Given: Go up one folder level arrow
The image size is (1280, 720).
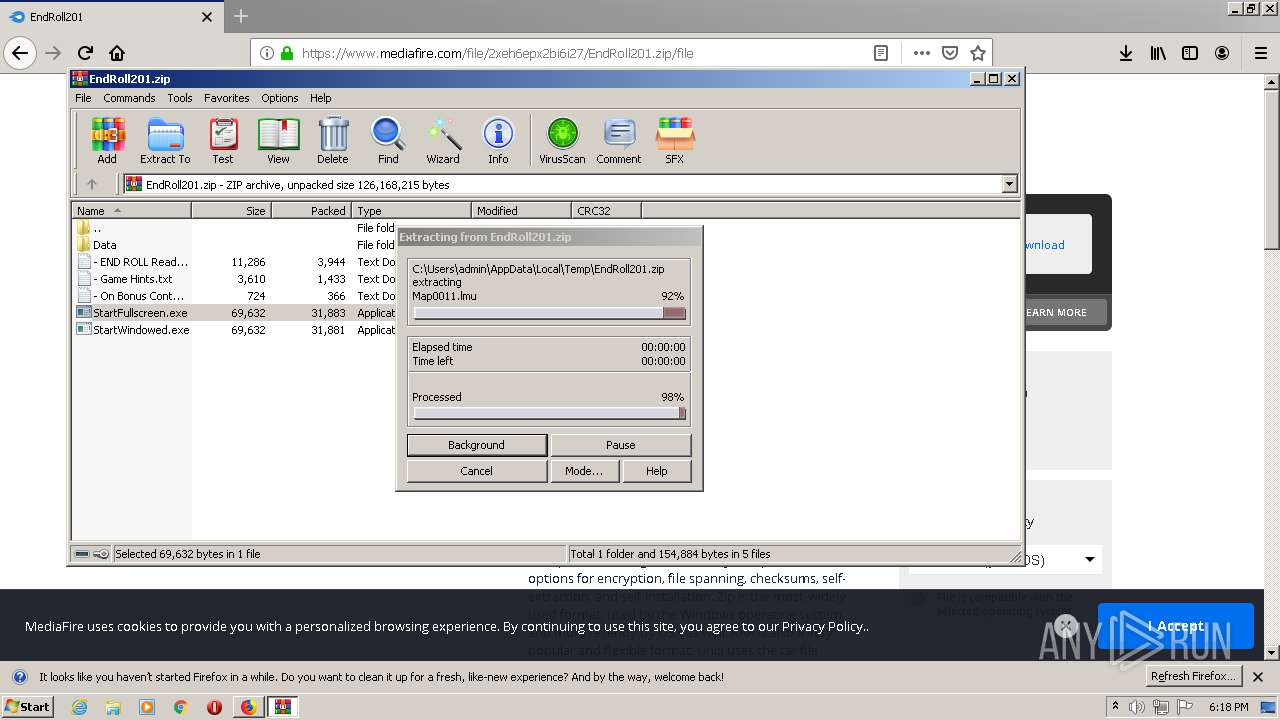Looking at the screenshot, I should click(92, 184).
